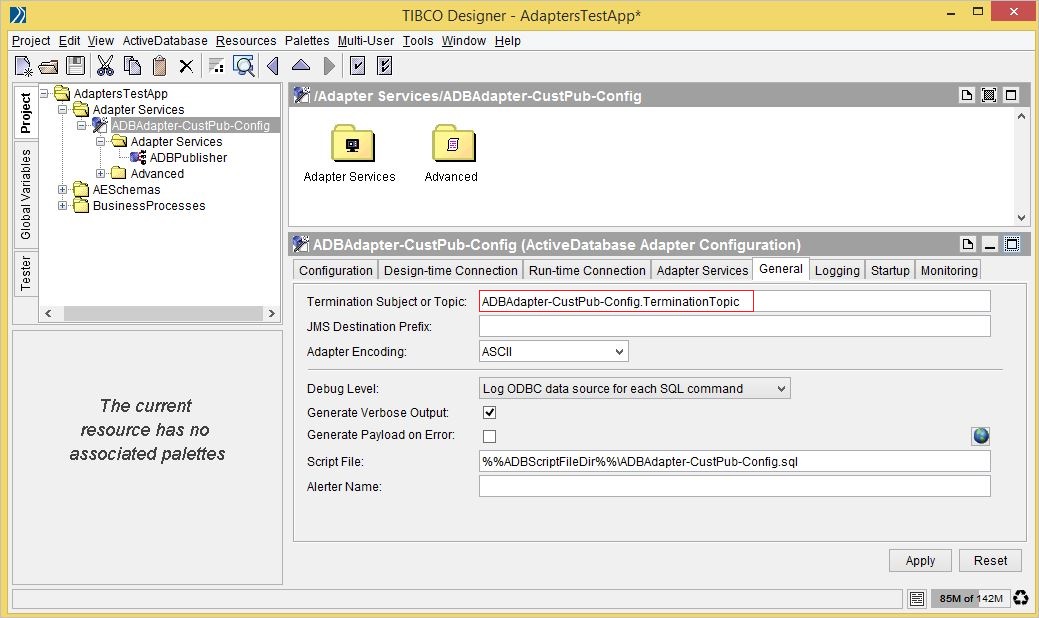Click the up arrow navigate-to-parent icon

301,65
